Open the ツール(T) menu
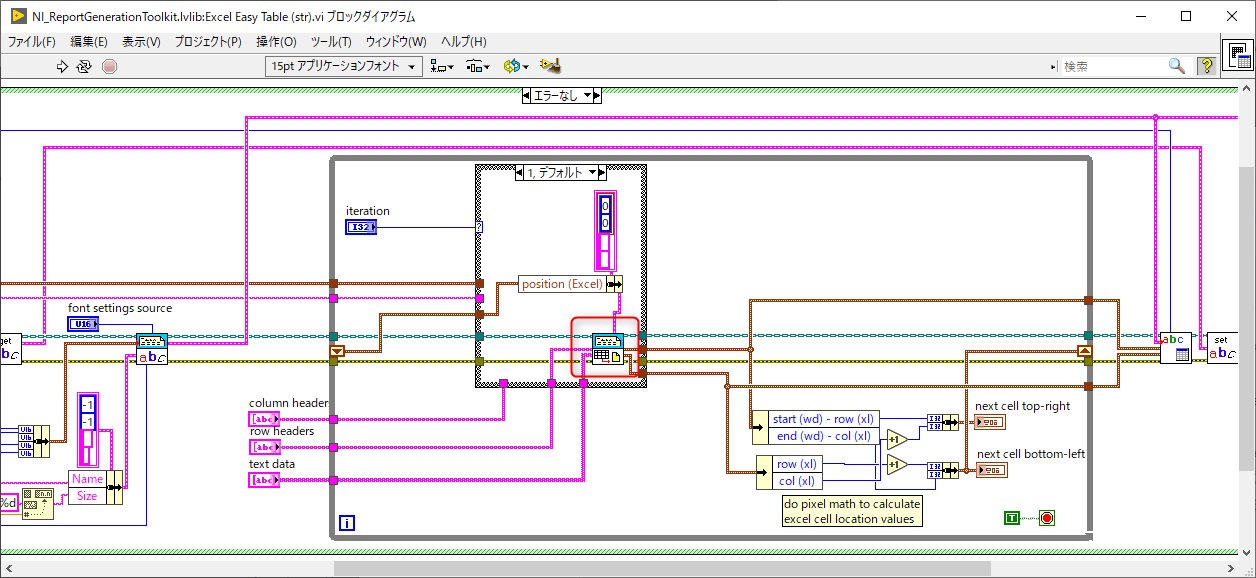Image resolution: width=1256 pixels, height=578 pixels. point(331,42)
